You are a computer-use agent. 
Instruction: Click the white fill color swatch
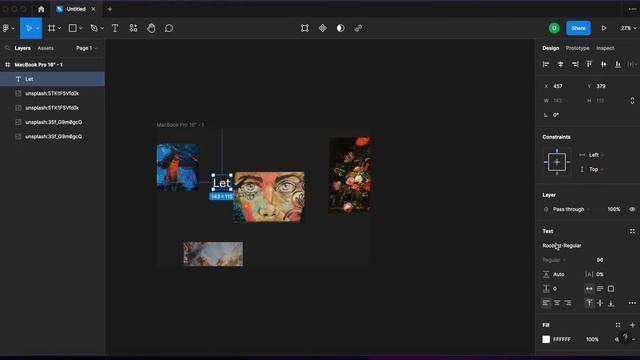point(546,339)
